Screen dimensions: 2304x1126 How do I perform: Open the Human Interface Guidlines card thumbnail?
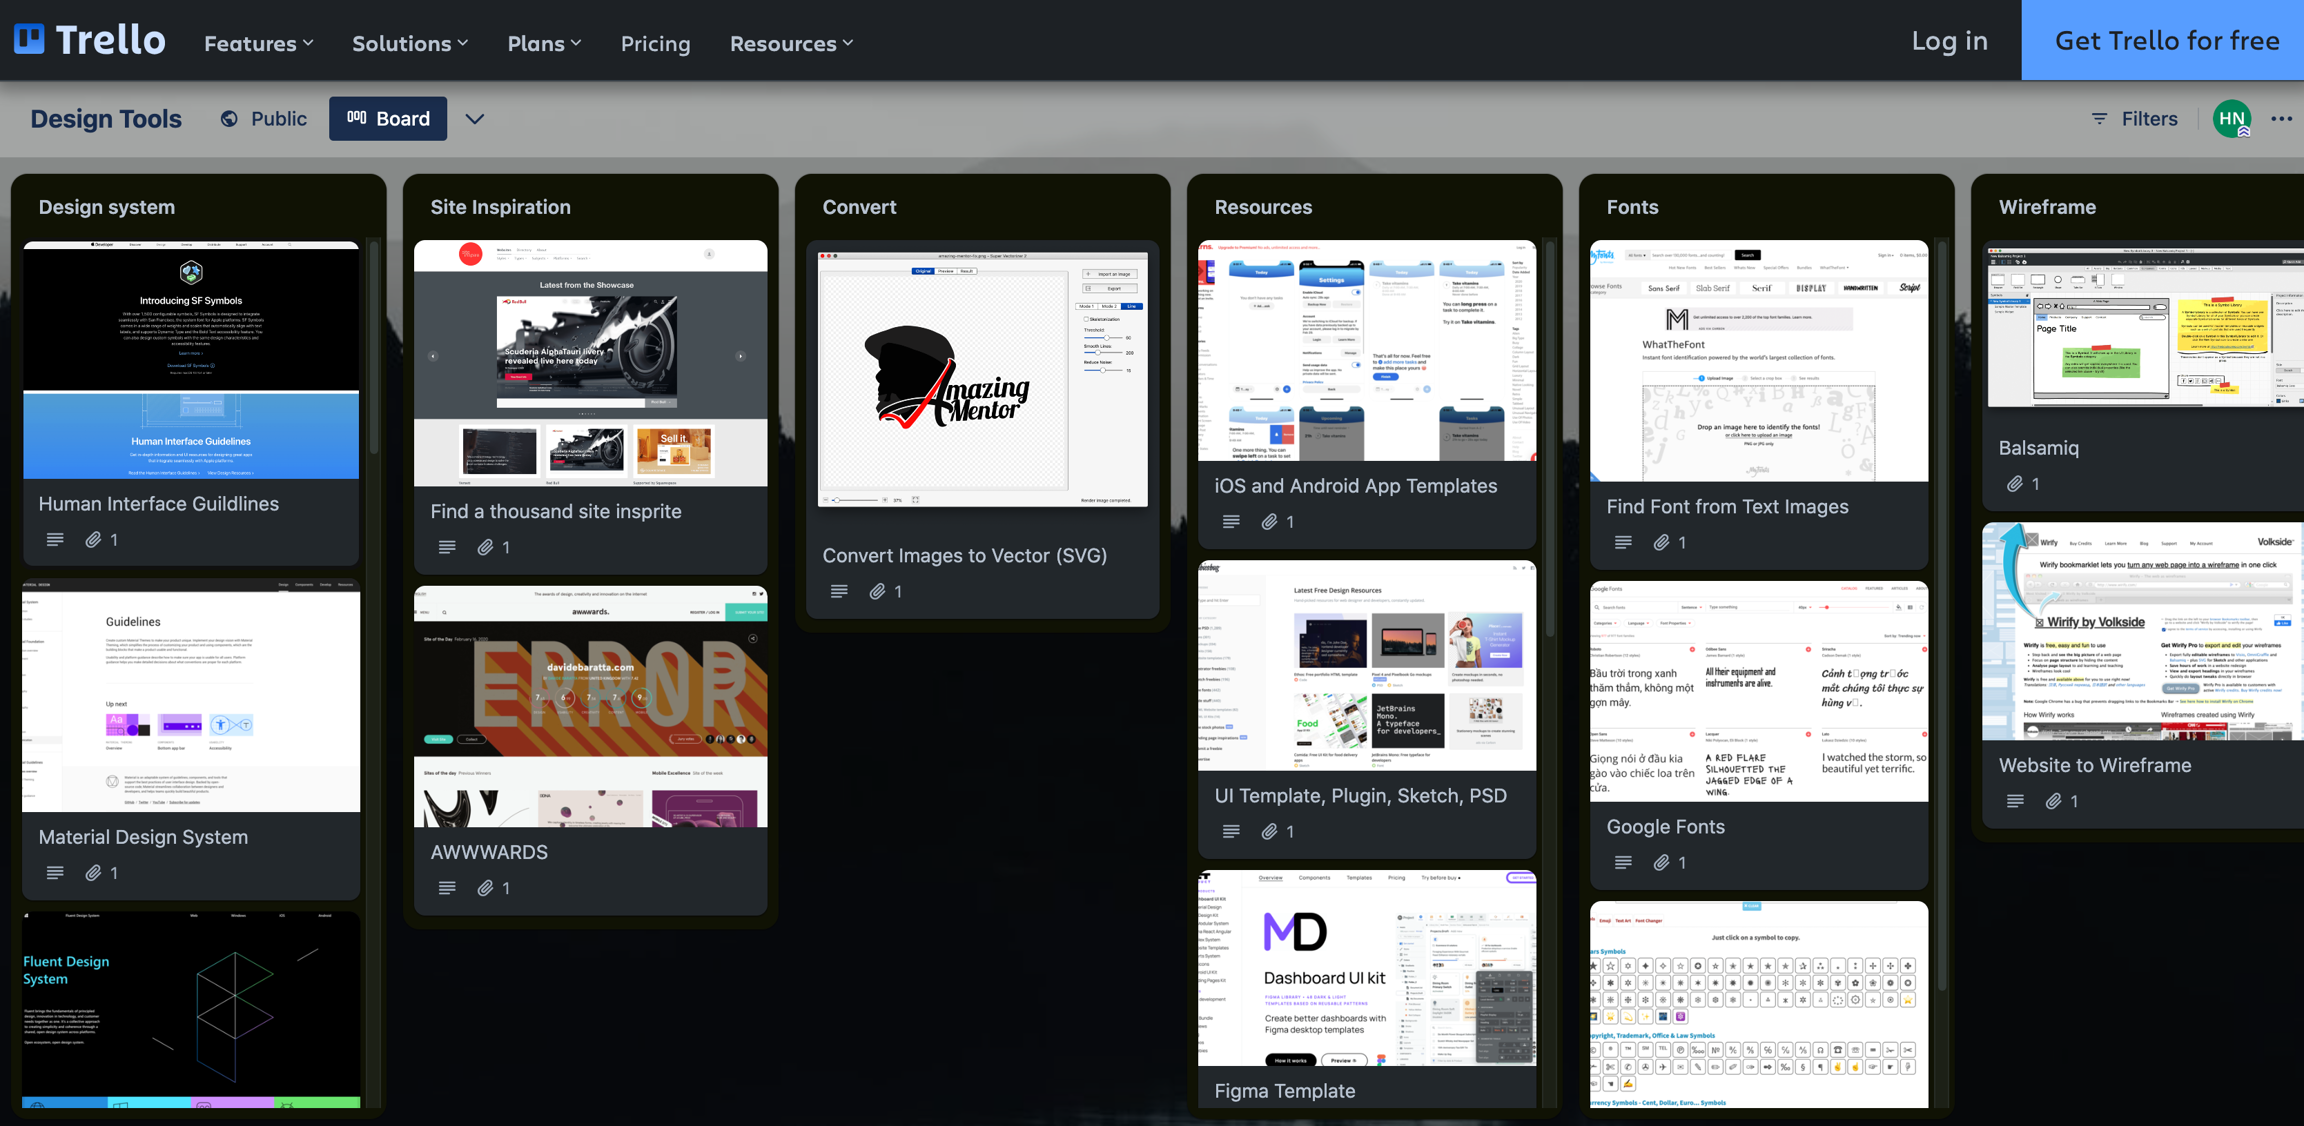click(191, 360)
